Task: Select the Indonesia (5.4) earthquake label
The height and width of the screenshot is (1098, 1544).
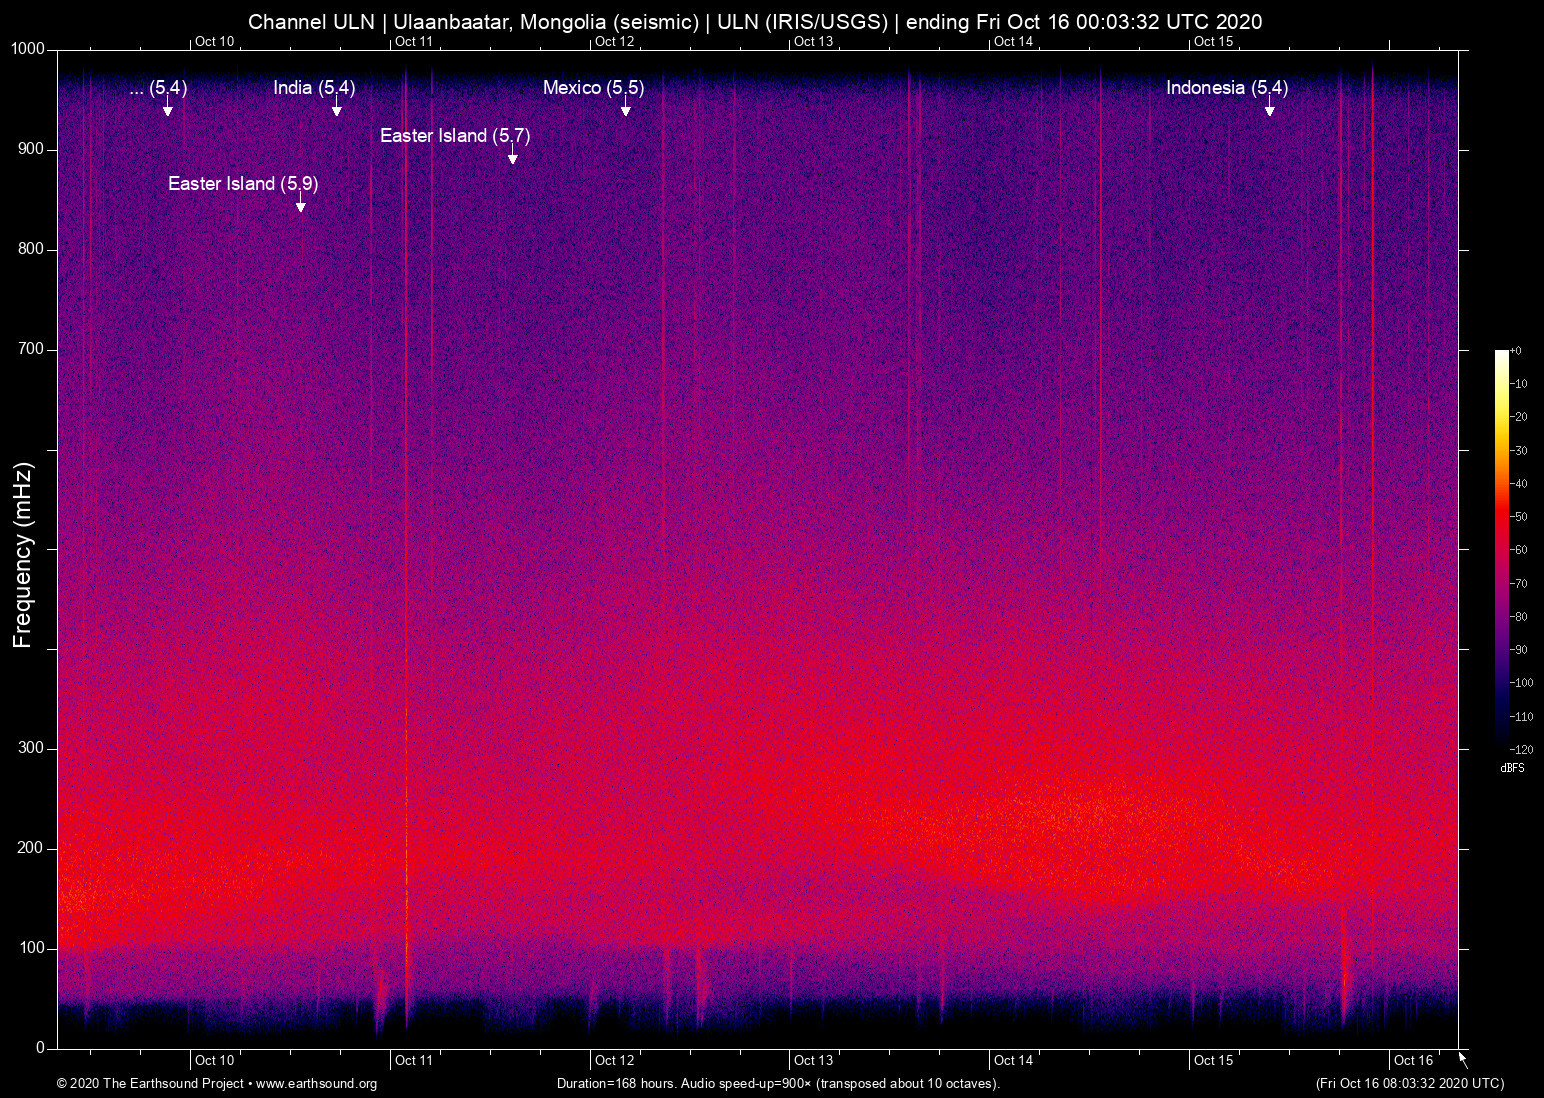Action: click(x=1226, y=88)
